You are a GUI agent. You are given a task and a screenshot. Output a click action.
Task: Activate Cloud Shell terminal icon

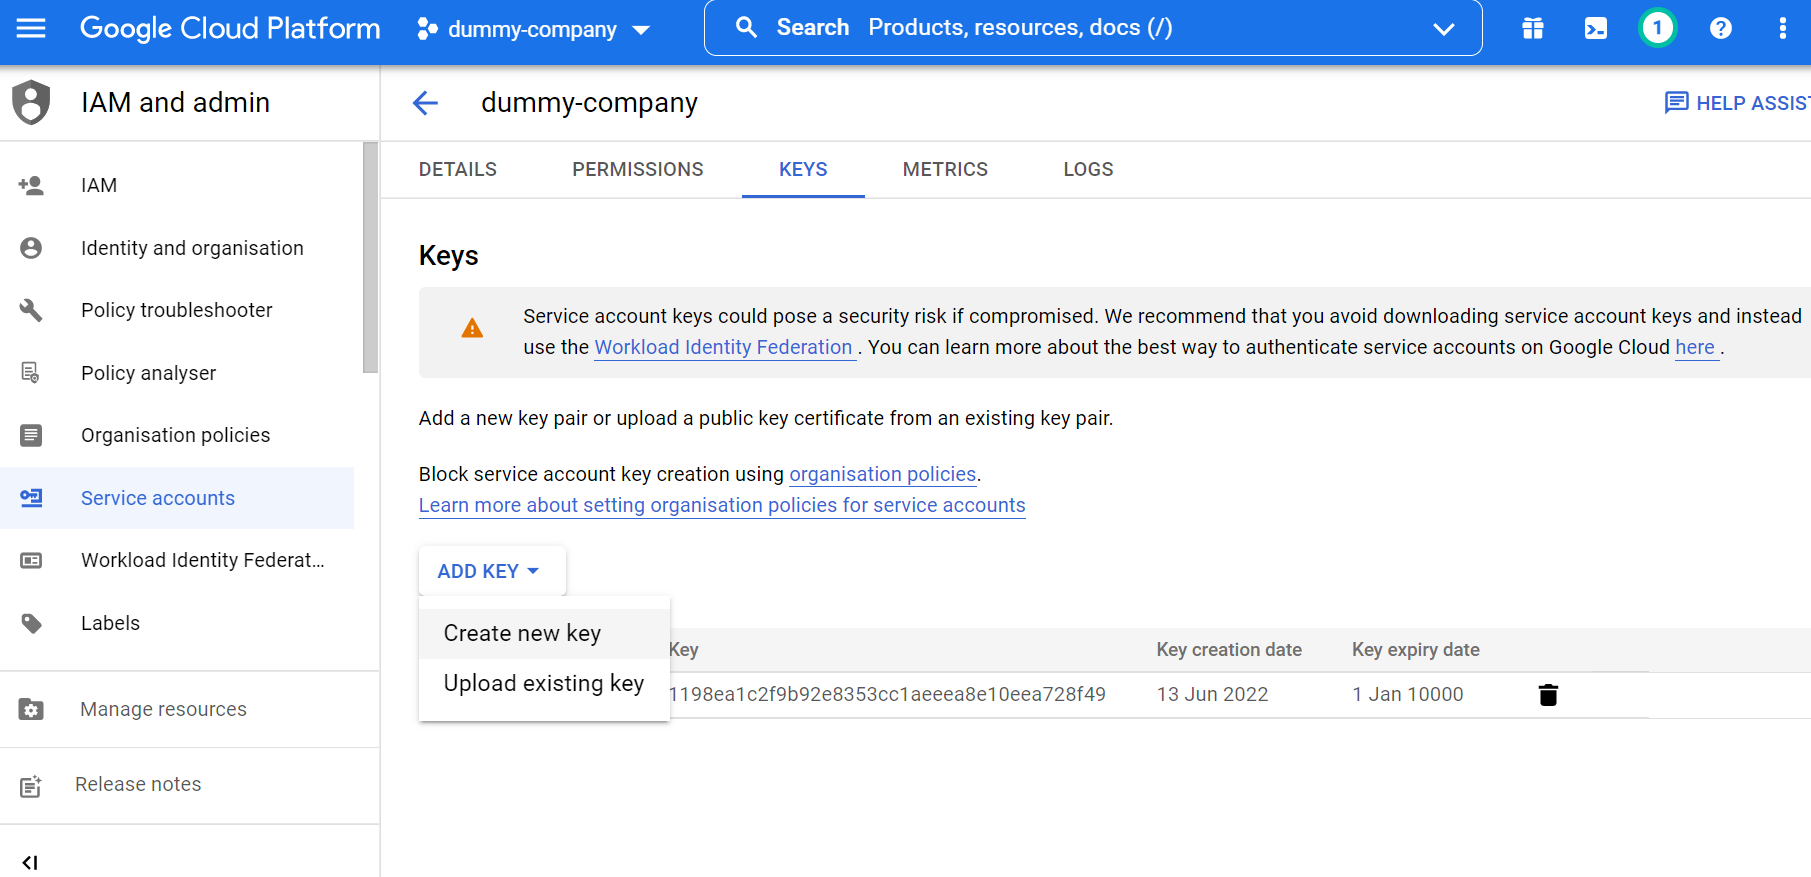(1595, 28)
